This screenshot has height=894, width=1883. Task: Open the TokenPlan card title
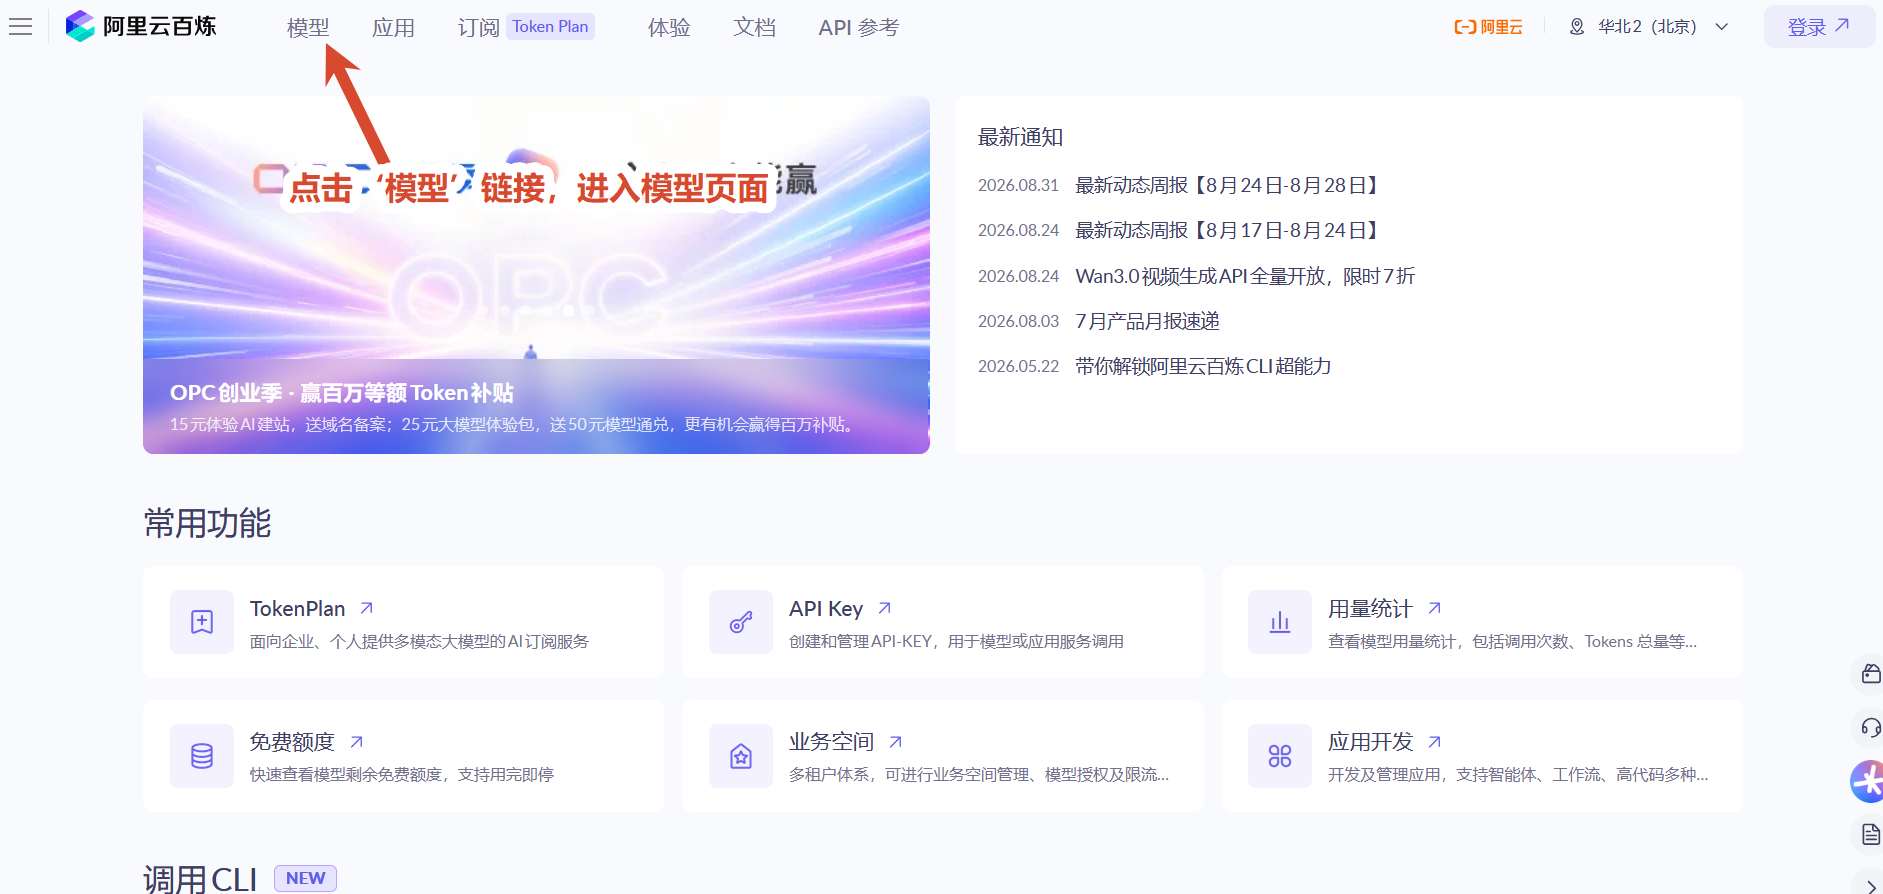[x=297, y=609]
